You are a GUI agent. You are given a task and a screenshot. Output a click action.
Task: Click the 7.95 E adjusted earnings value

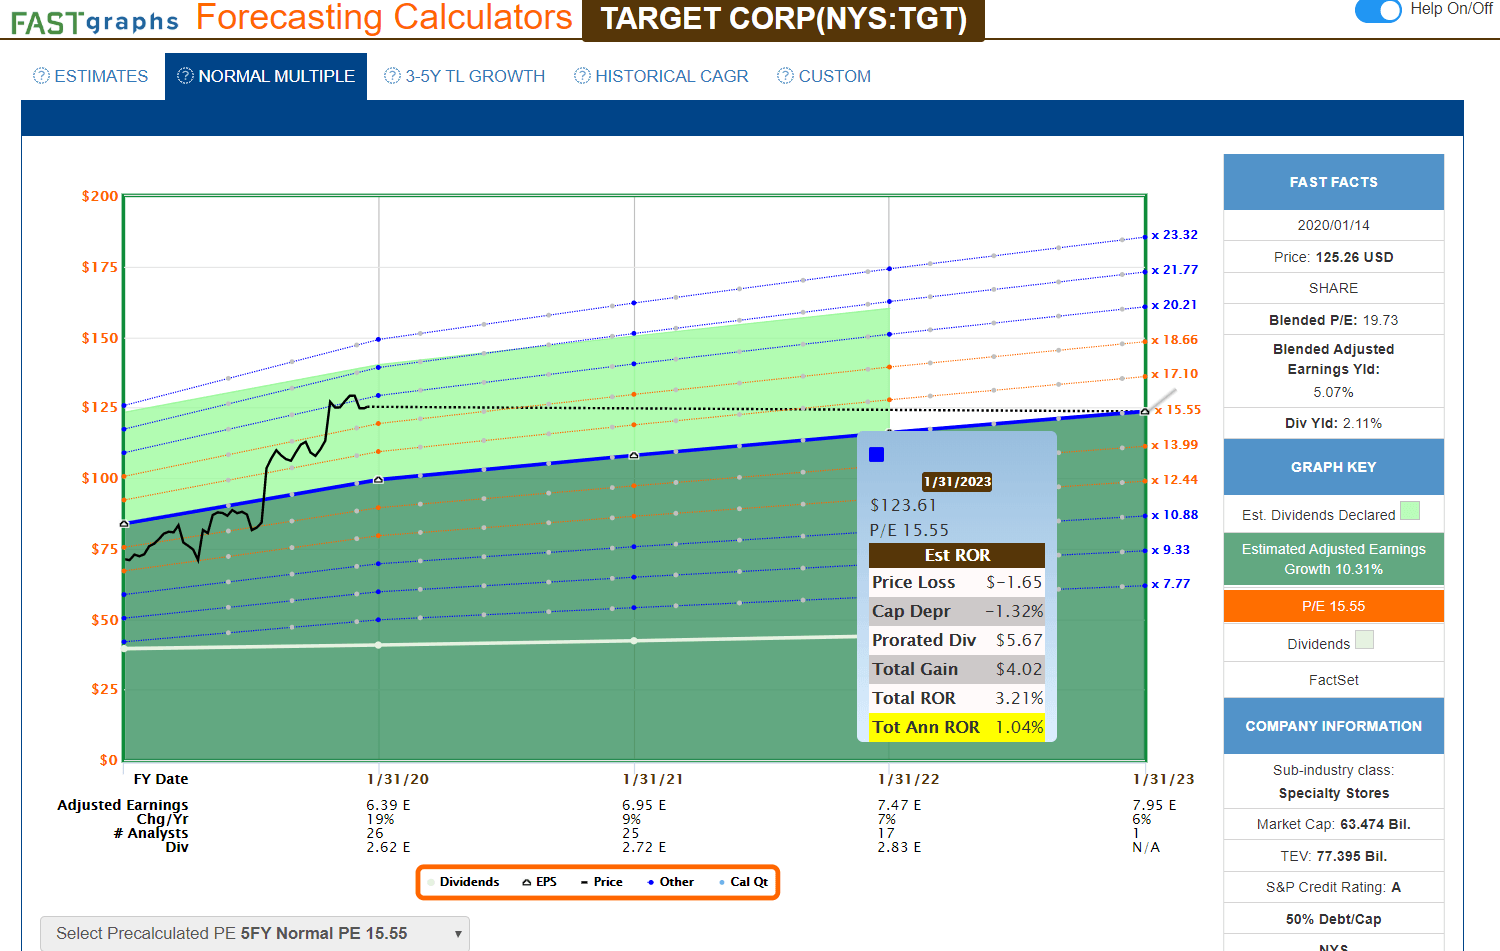[1154, 805]
